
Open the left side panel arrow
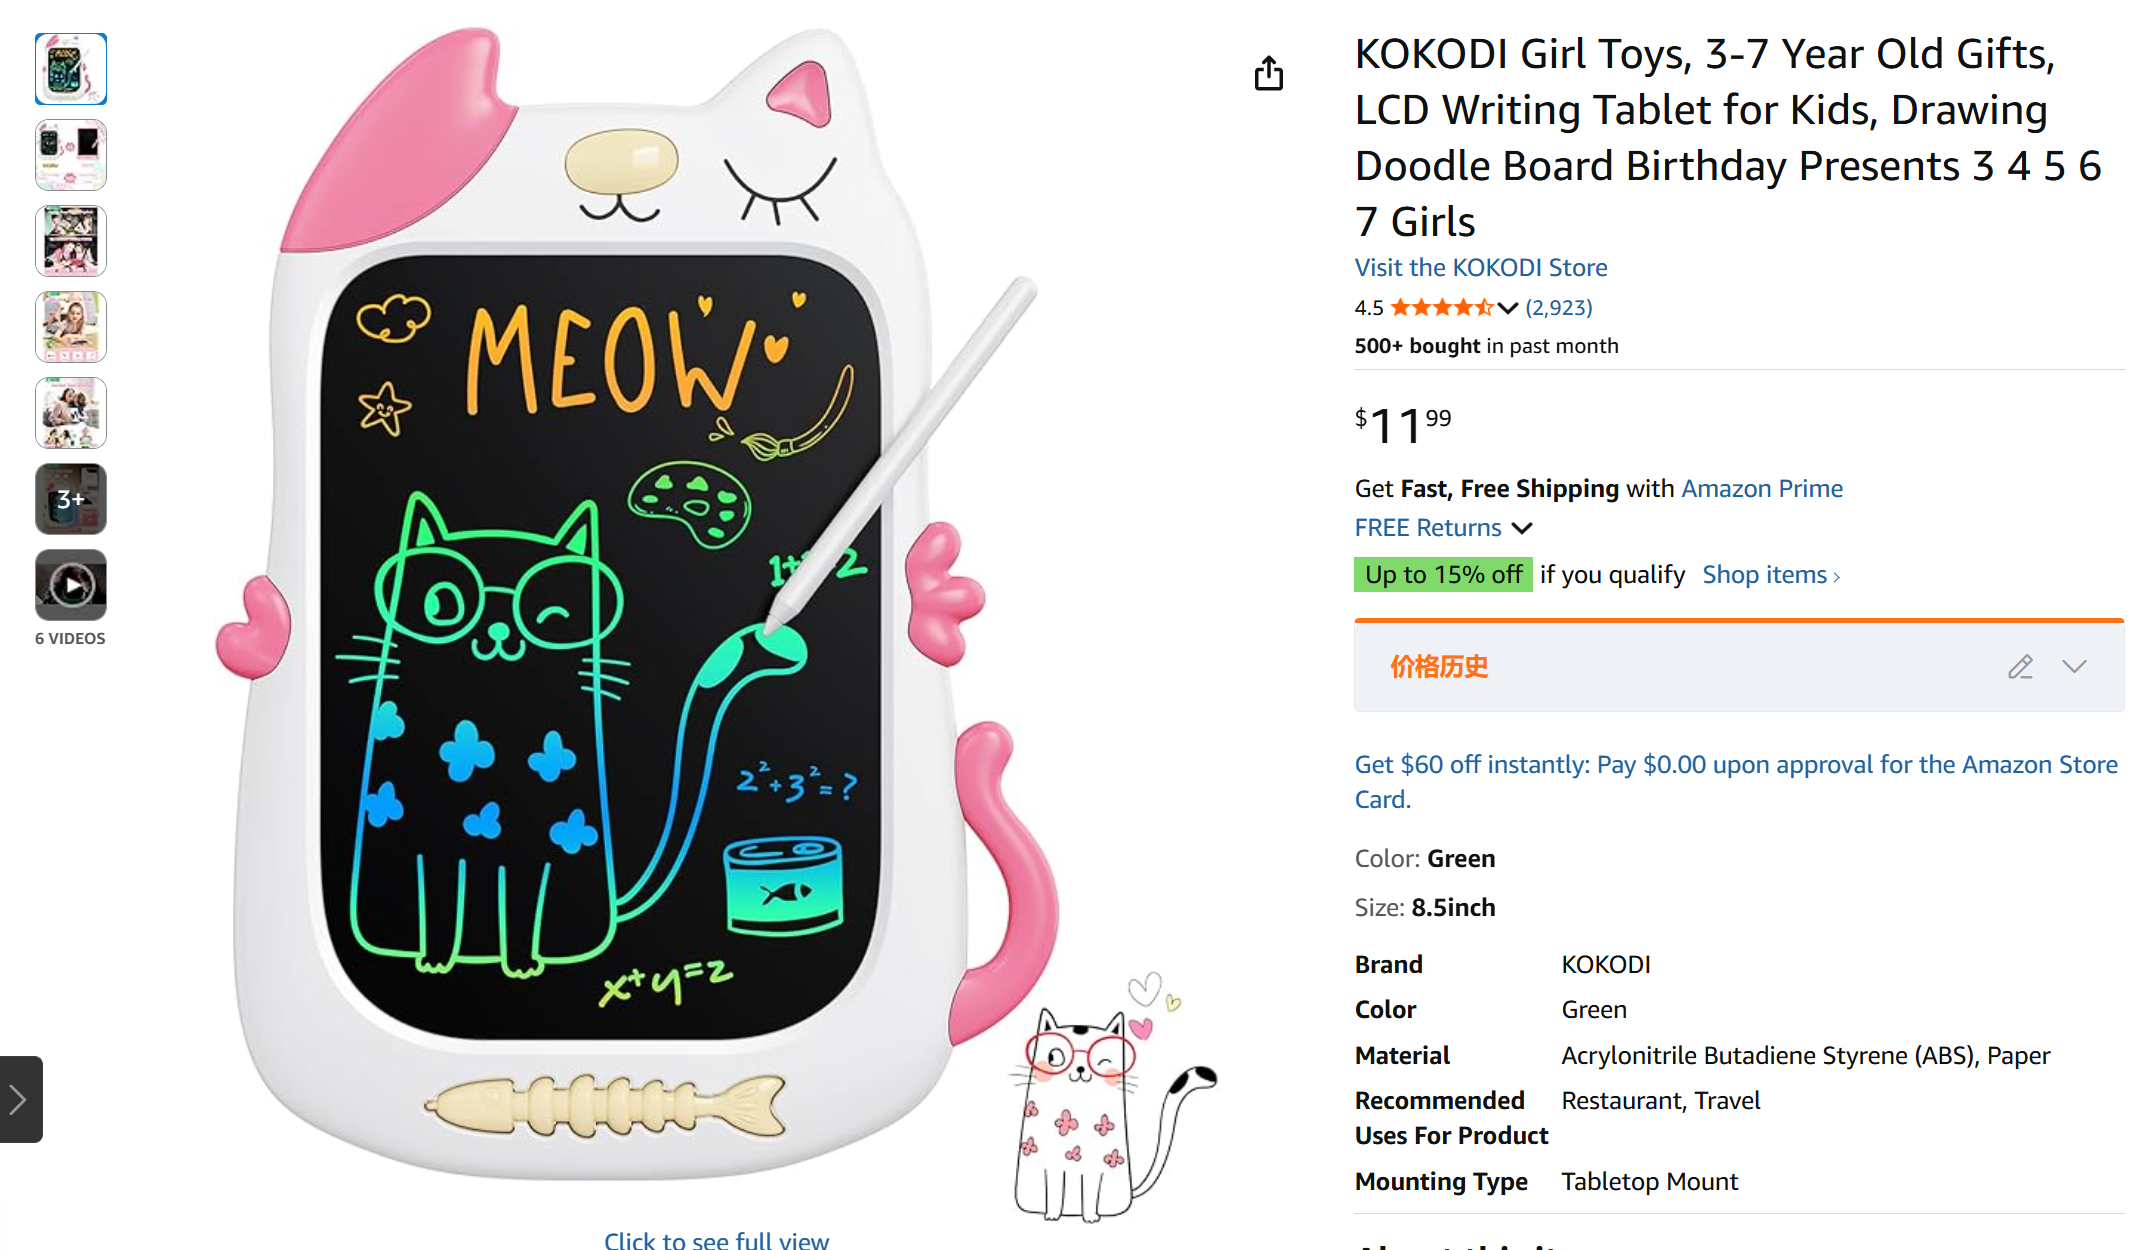(x=20, y=1099)
